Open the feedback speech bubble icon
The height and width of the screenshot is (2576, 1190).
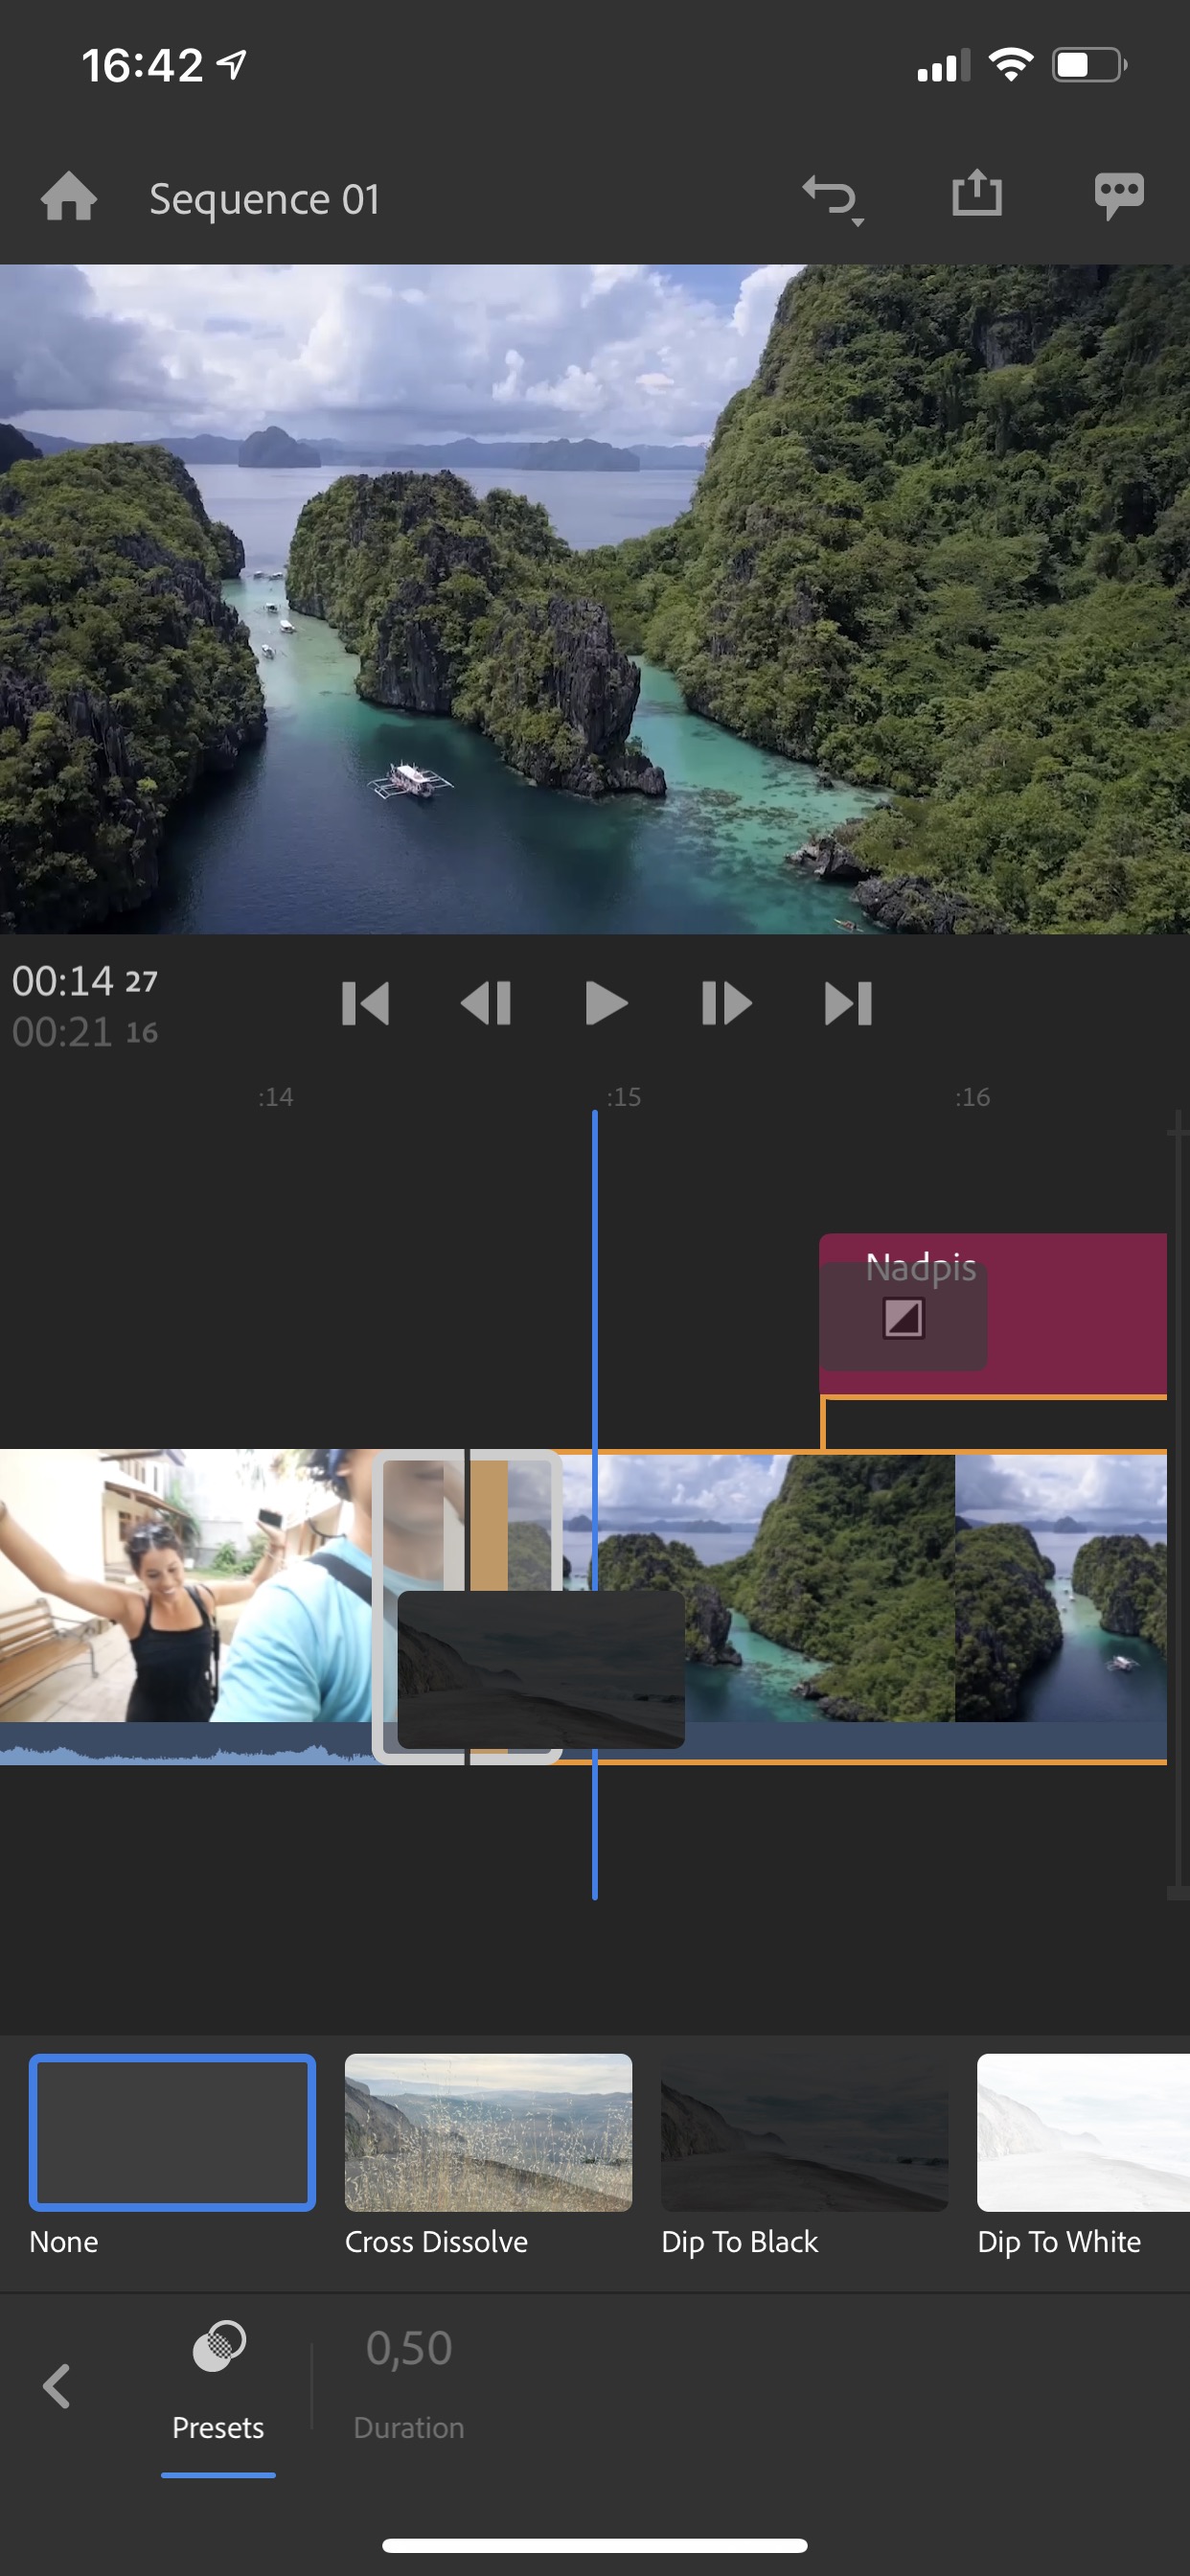pos(1118,196)
